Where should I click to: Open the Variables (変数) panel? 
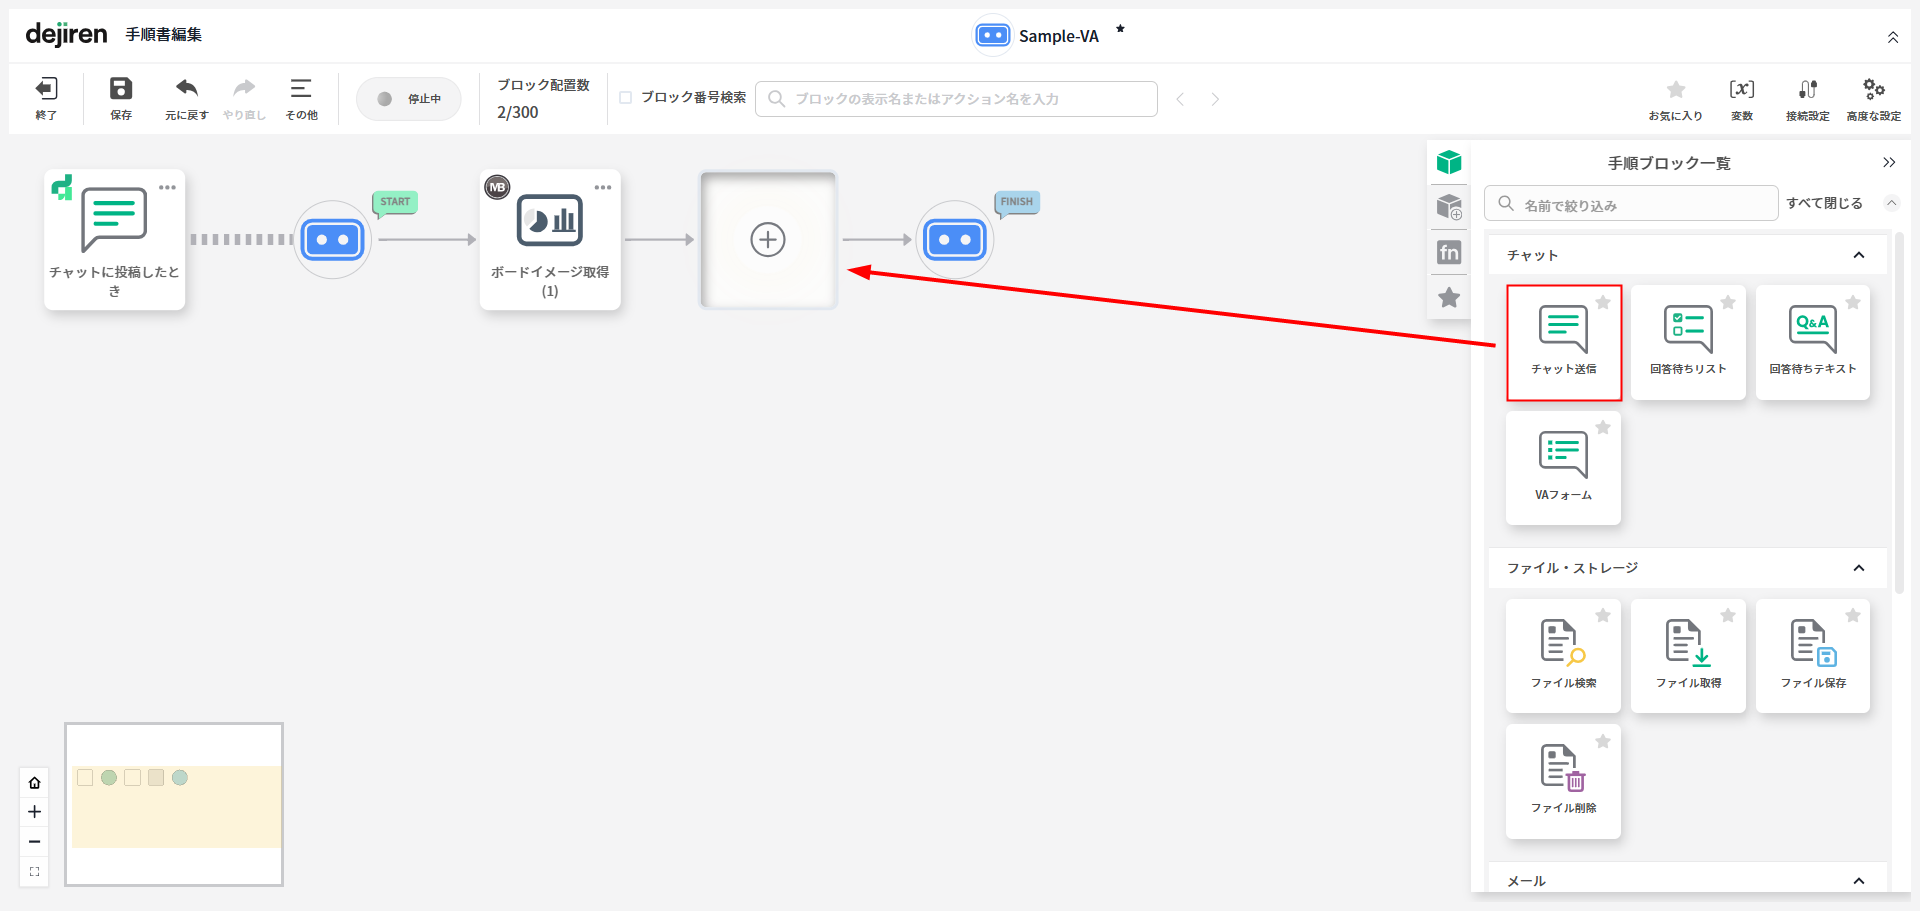pos(1741,98)
